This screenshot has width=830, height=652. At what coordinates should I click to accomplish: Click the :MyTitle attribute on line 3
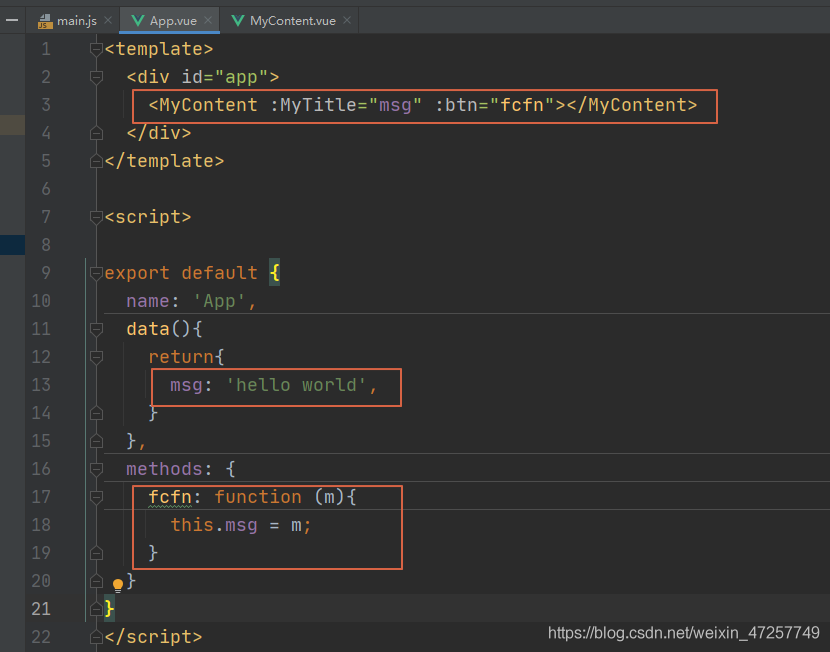[313, 105]
